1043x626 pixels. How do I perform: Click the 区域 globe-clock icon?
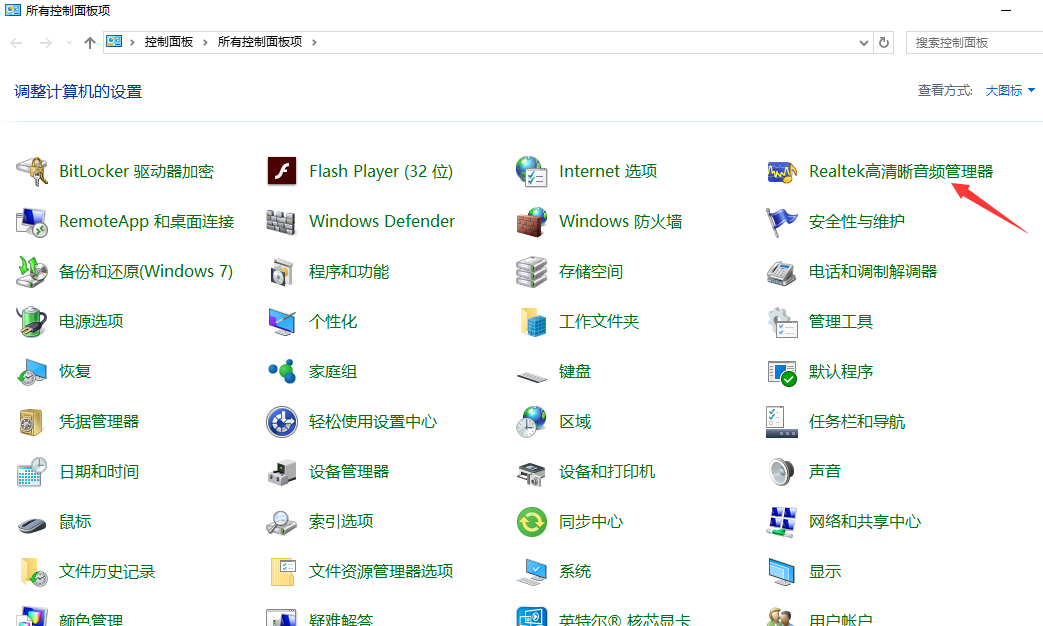(531, 422)
